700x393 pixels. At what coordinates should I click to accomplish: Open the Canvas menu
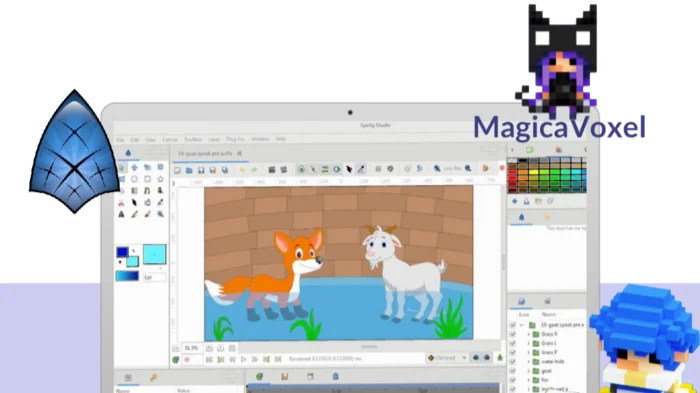pyautogui.click(x=170, y=140)
